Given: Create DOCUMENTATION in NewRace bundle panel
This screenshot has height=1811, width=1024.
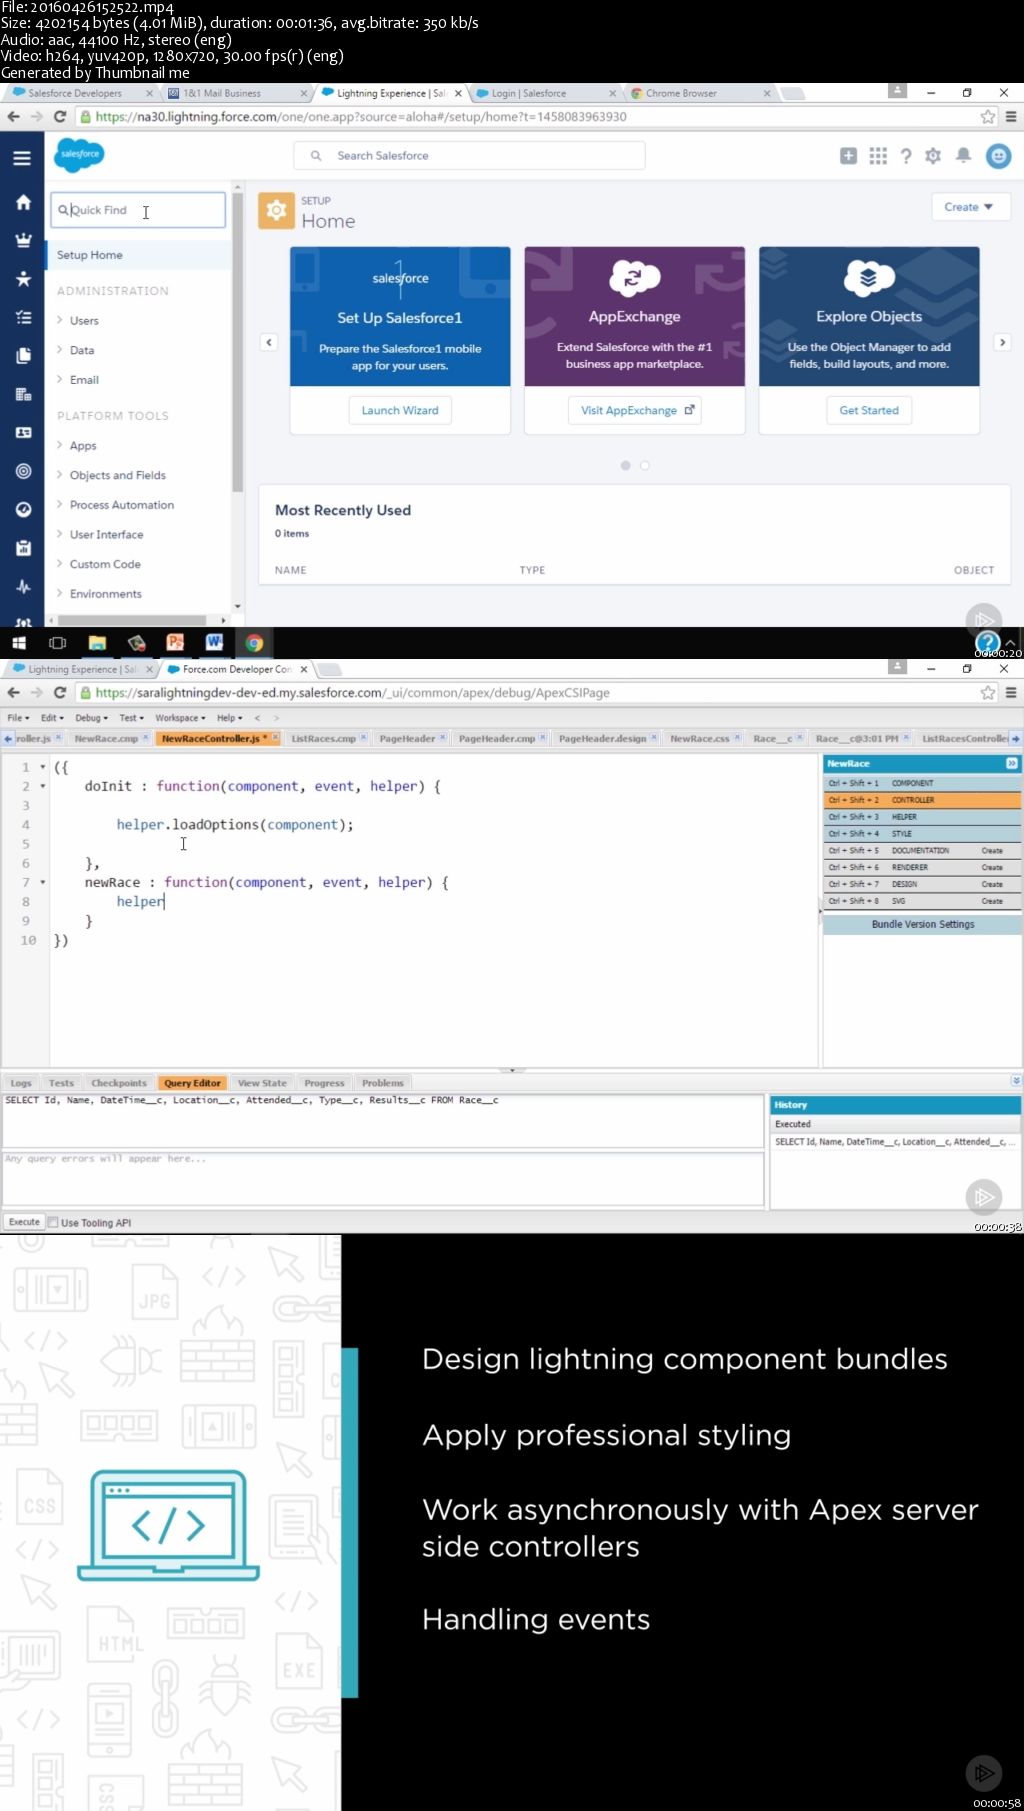Looking at the screenshot, I should tap(992, 851).
